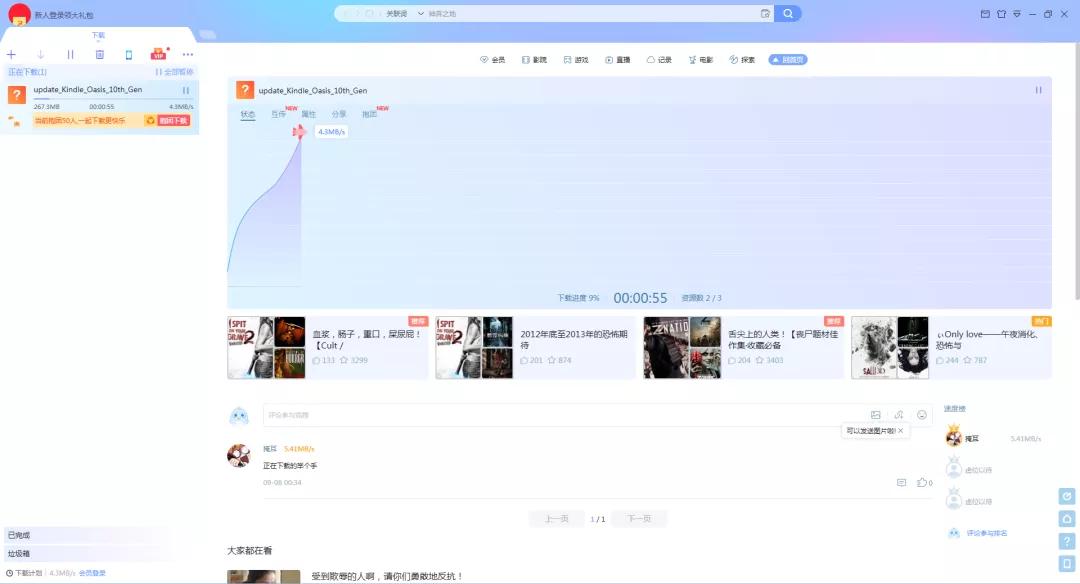
Task: Go to the previous comments page with 上一页
Action: coord(557,519)
